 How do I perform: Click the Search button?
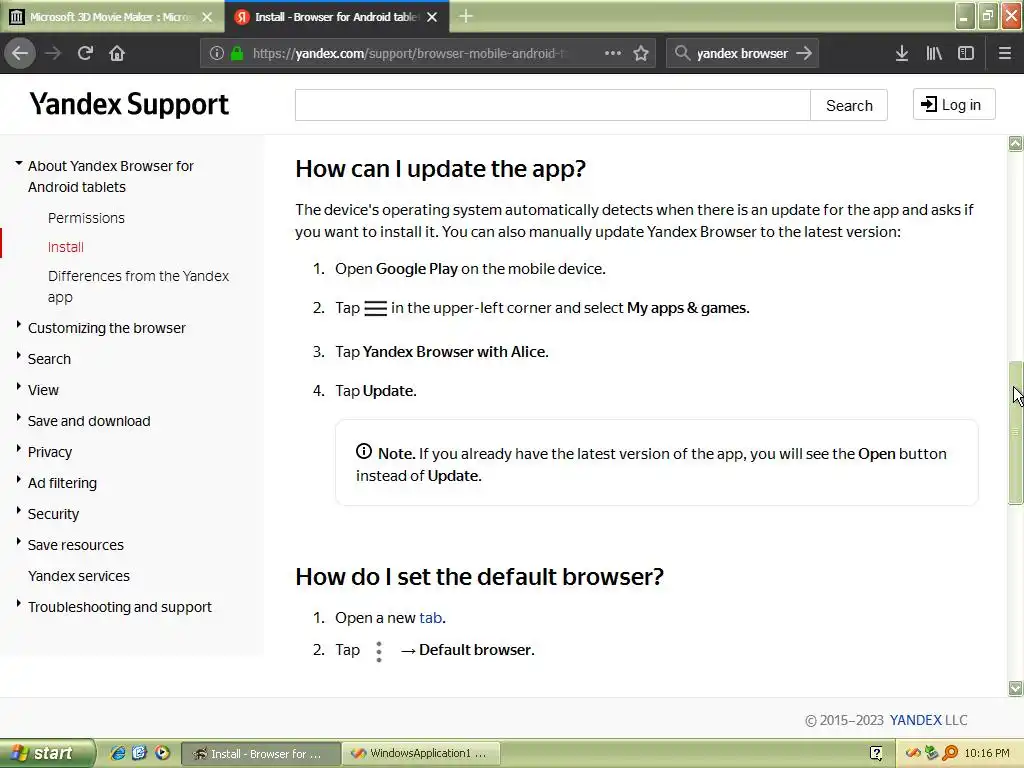[x=849, y=105]
